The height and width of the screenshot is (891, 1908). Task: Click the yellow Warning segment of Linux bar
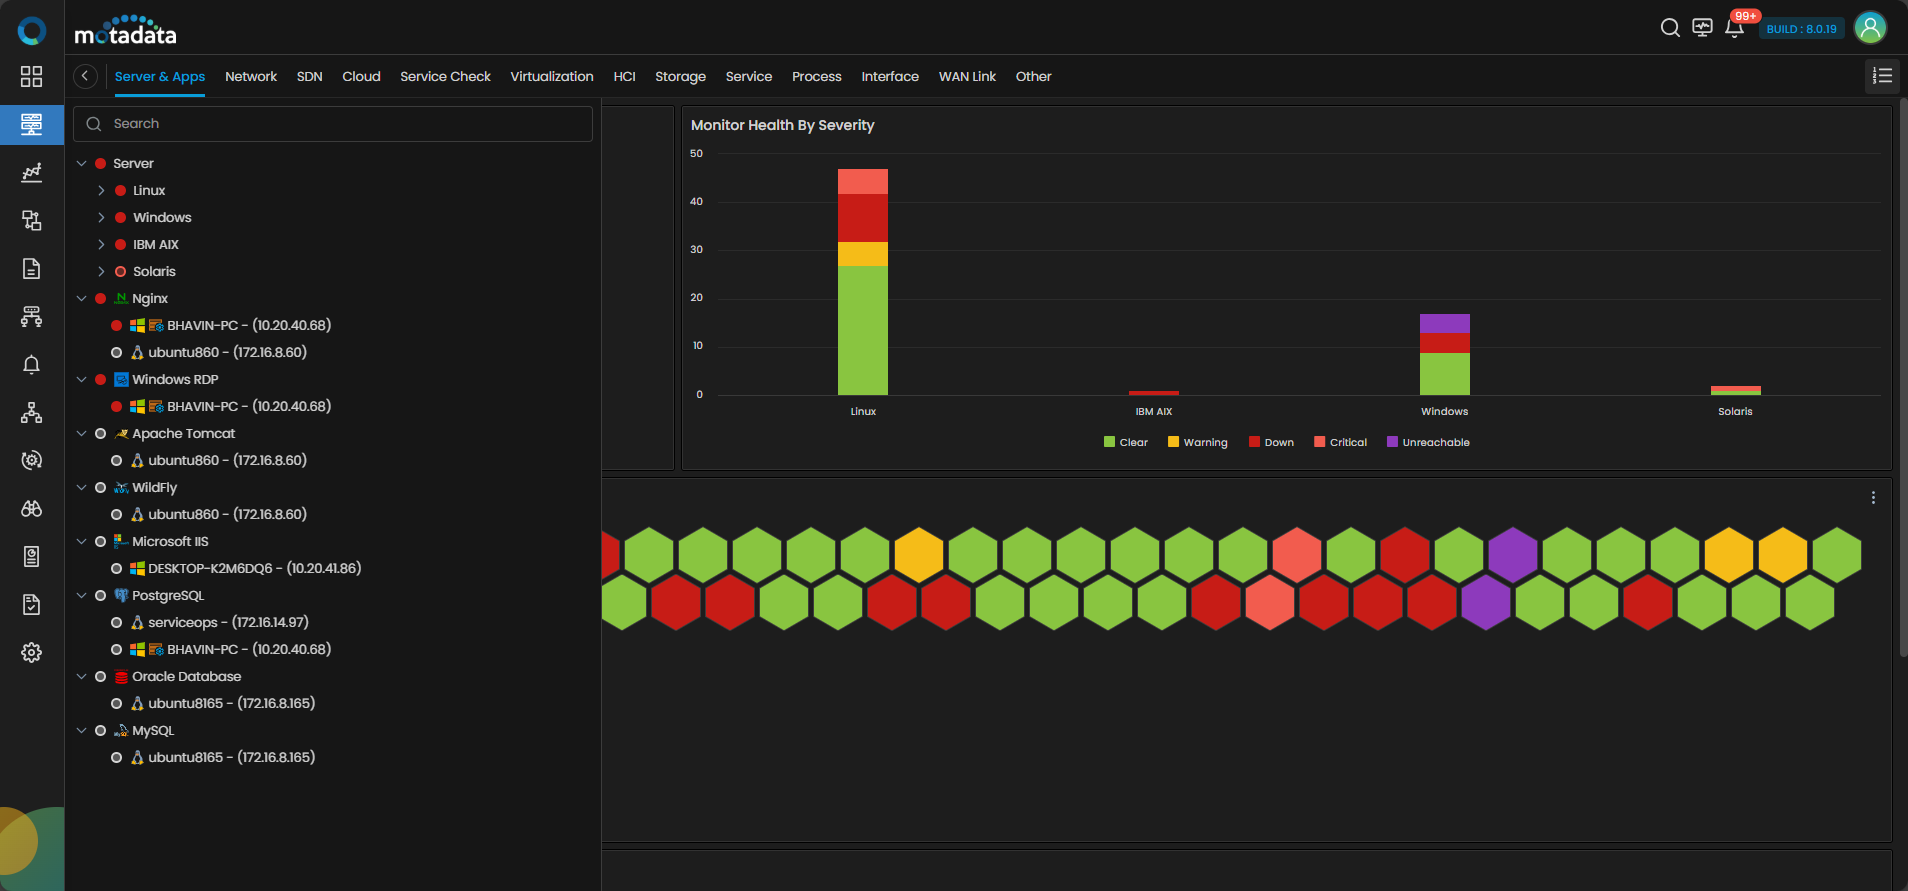[x=863, y=254]
